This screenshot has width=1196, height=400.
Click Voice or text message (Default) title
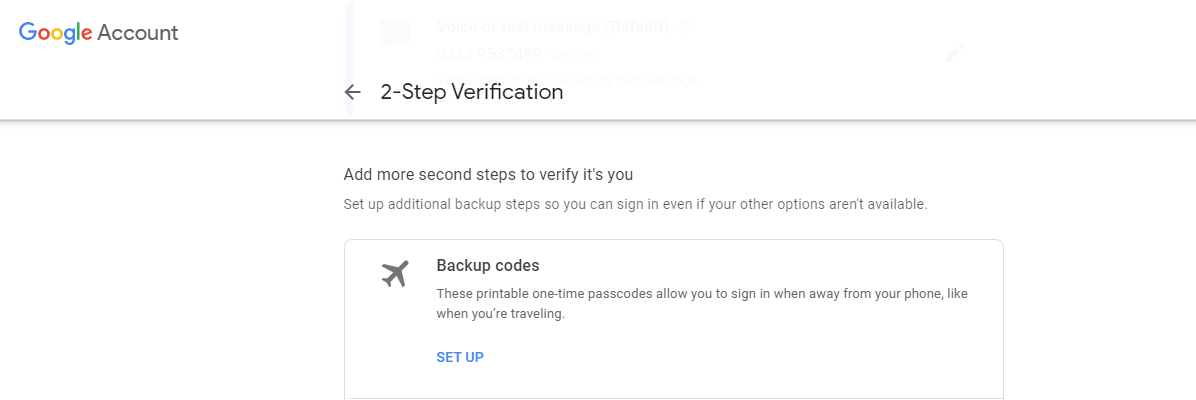point(553,27)
